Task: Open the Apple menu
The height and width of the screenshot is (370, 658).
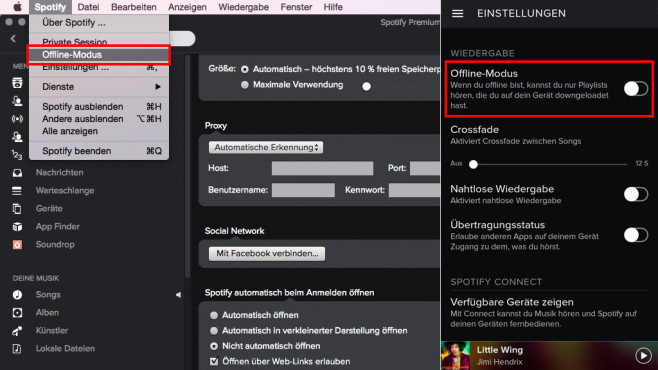Action: pos(17,7)
